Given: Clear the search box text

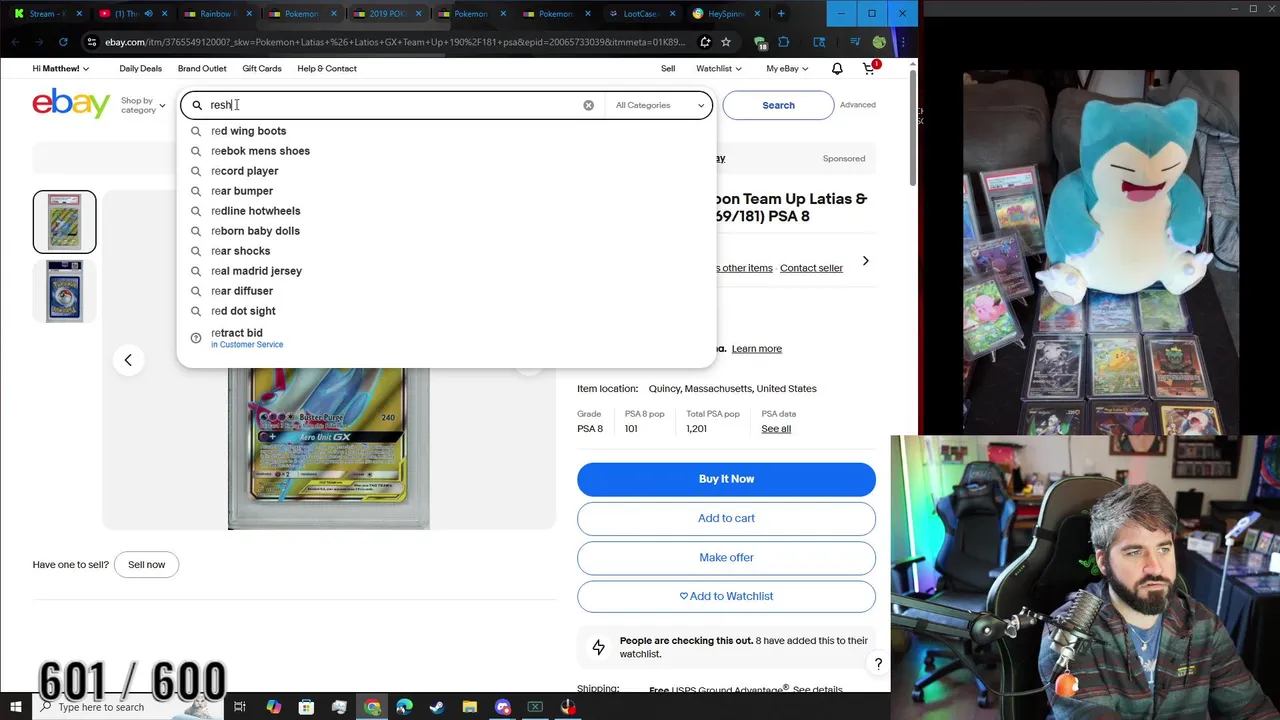Looking at the screenshot, I should (x=588, y=105).
